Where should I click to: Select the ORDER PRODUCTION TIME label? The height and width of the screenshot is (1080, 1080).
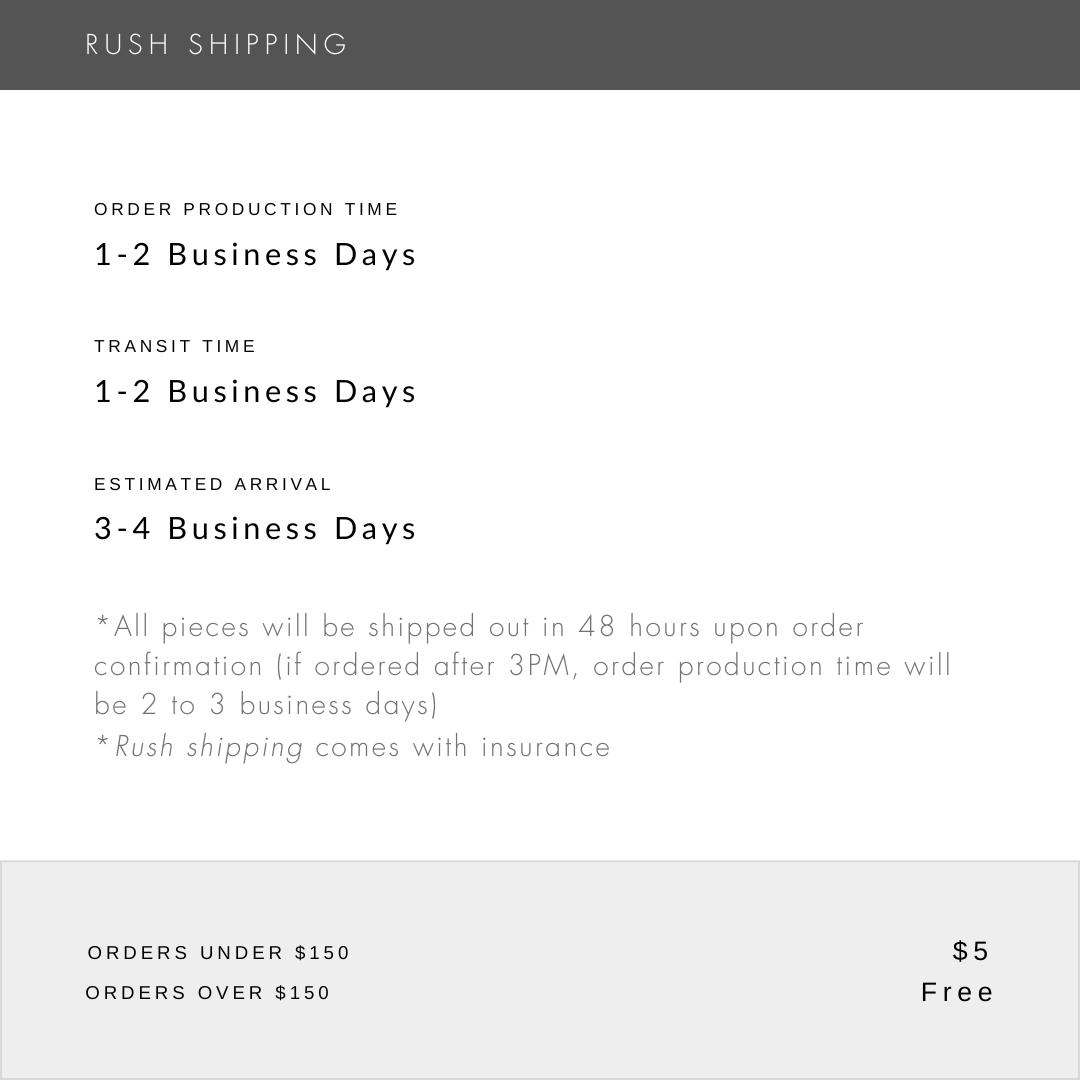coord(246,209)
